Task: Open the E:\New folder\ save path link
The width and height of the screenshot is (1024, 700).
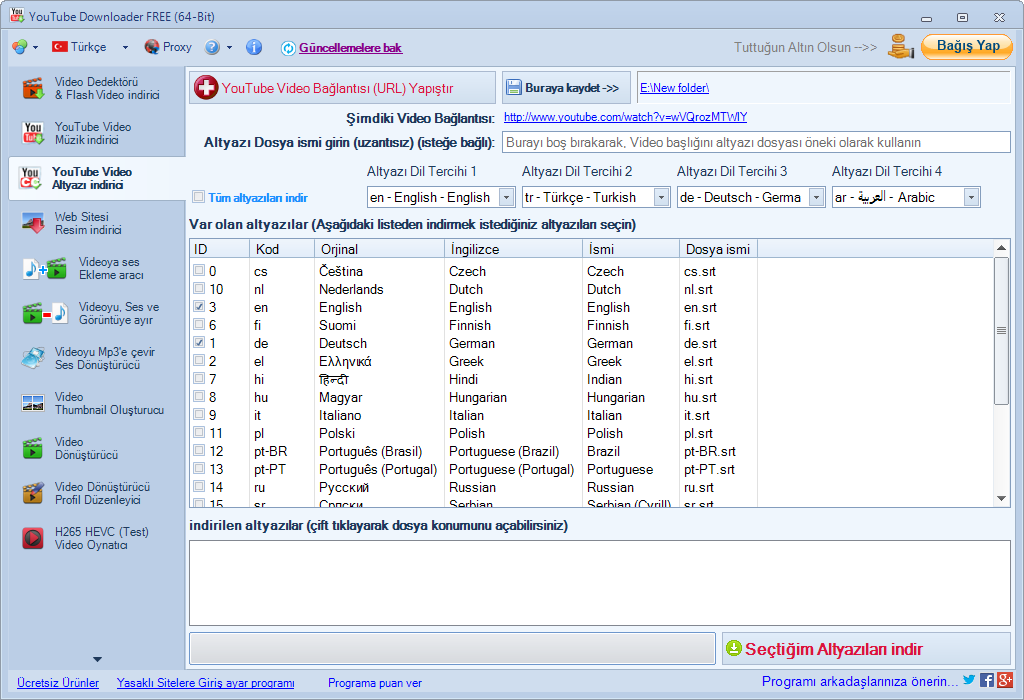Action: pos(674,88)
